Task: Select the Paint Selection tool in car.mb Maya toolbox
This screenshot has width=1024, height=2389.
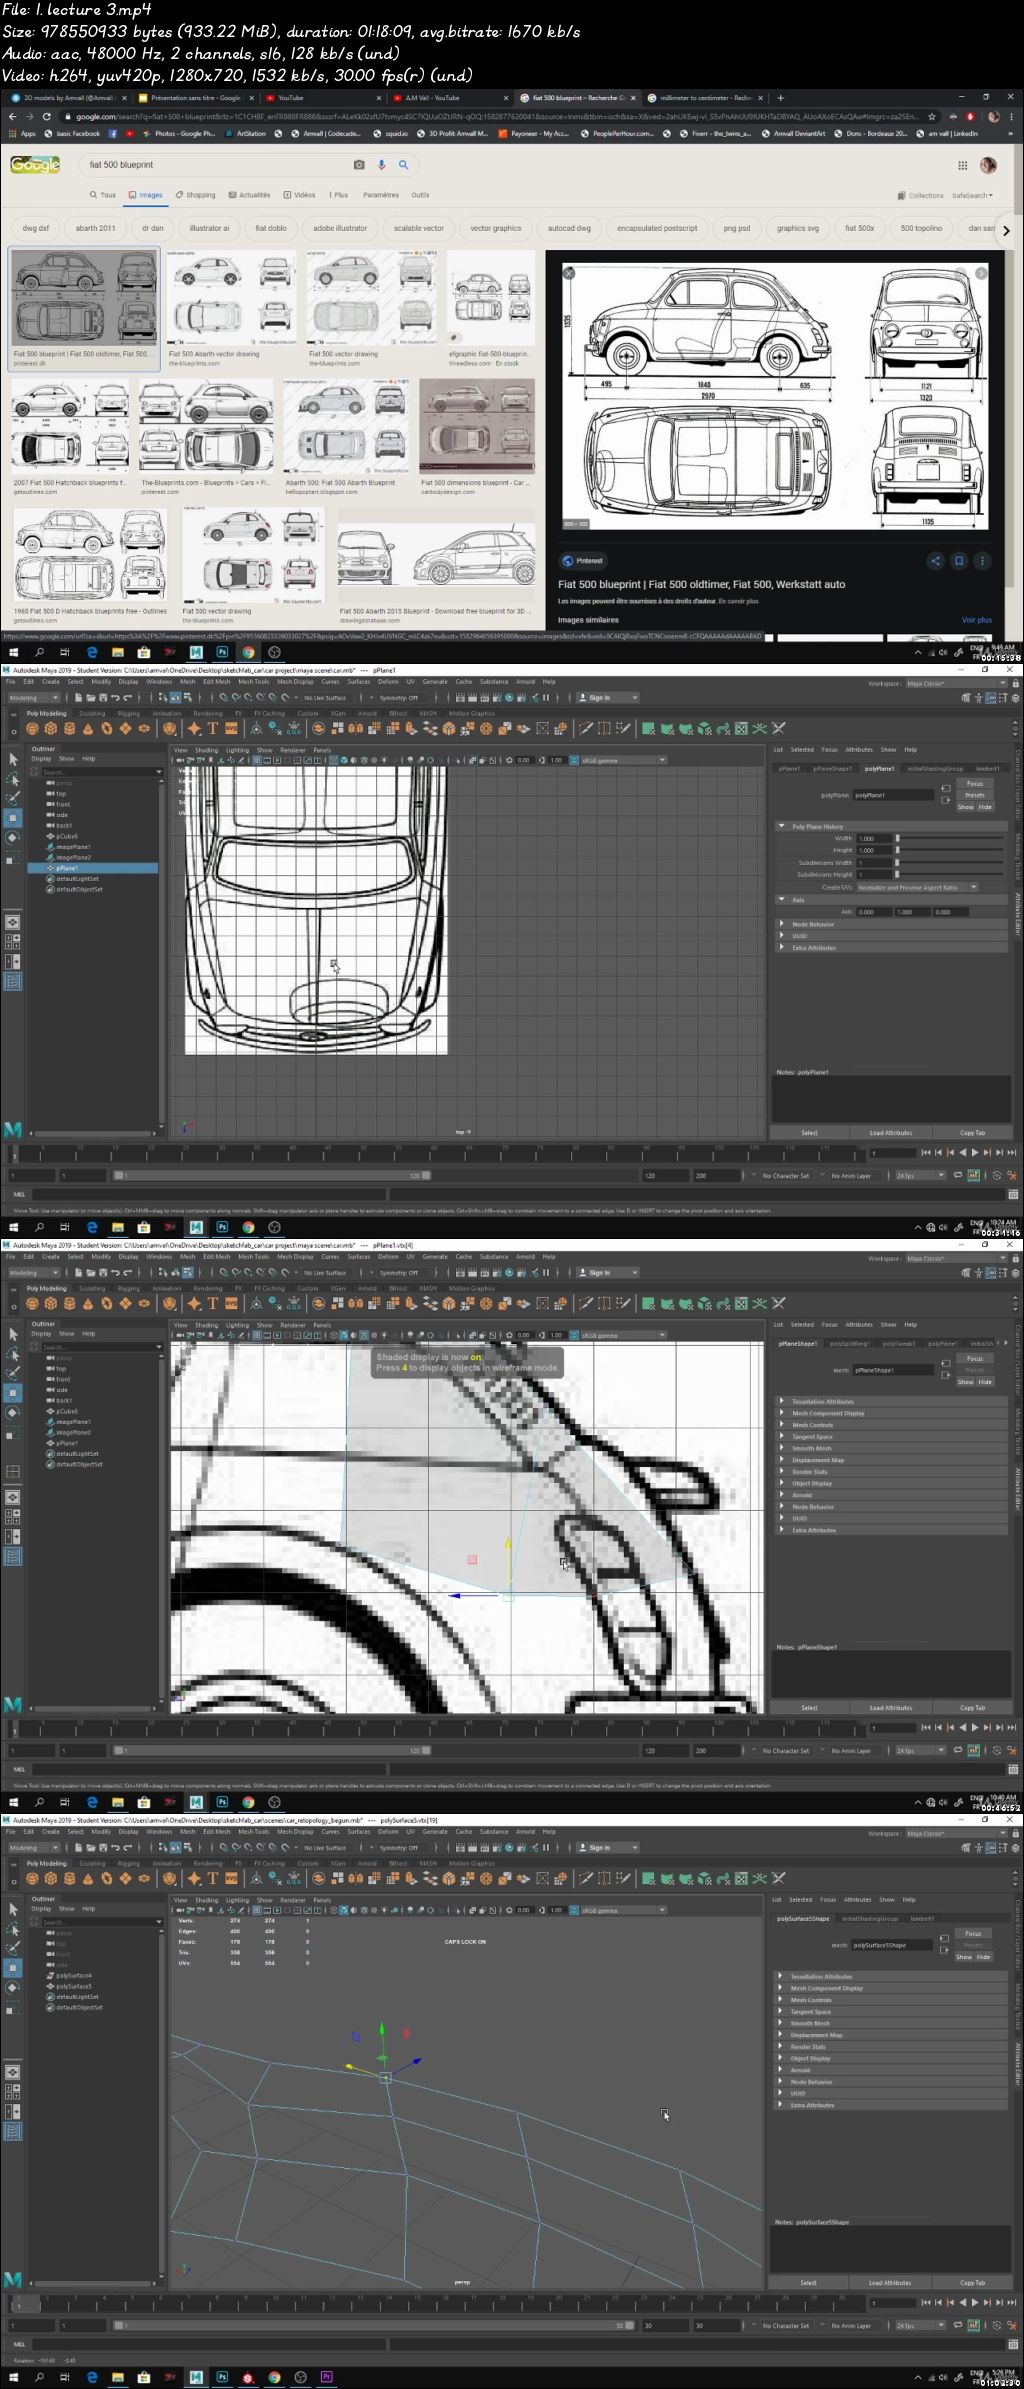Action: coord(13,798)
